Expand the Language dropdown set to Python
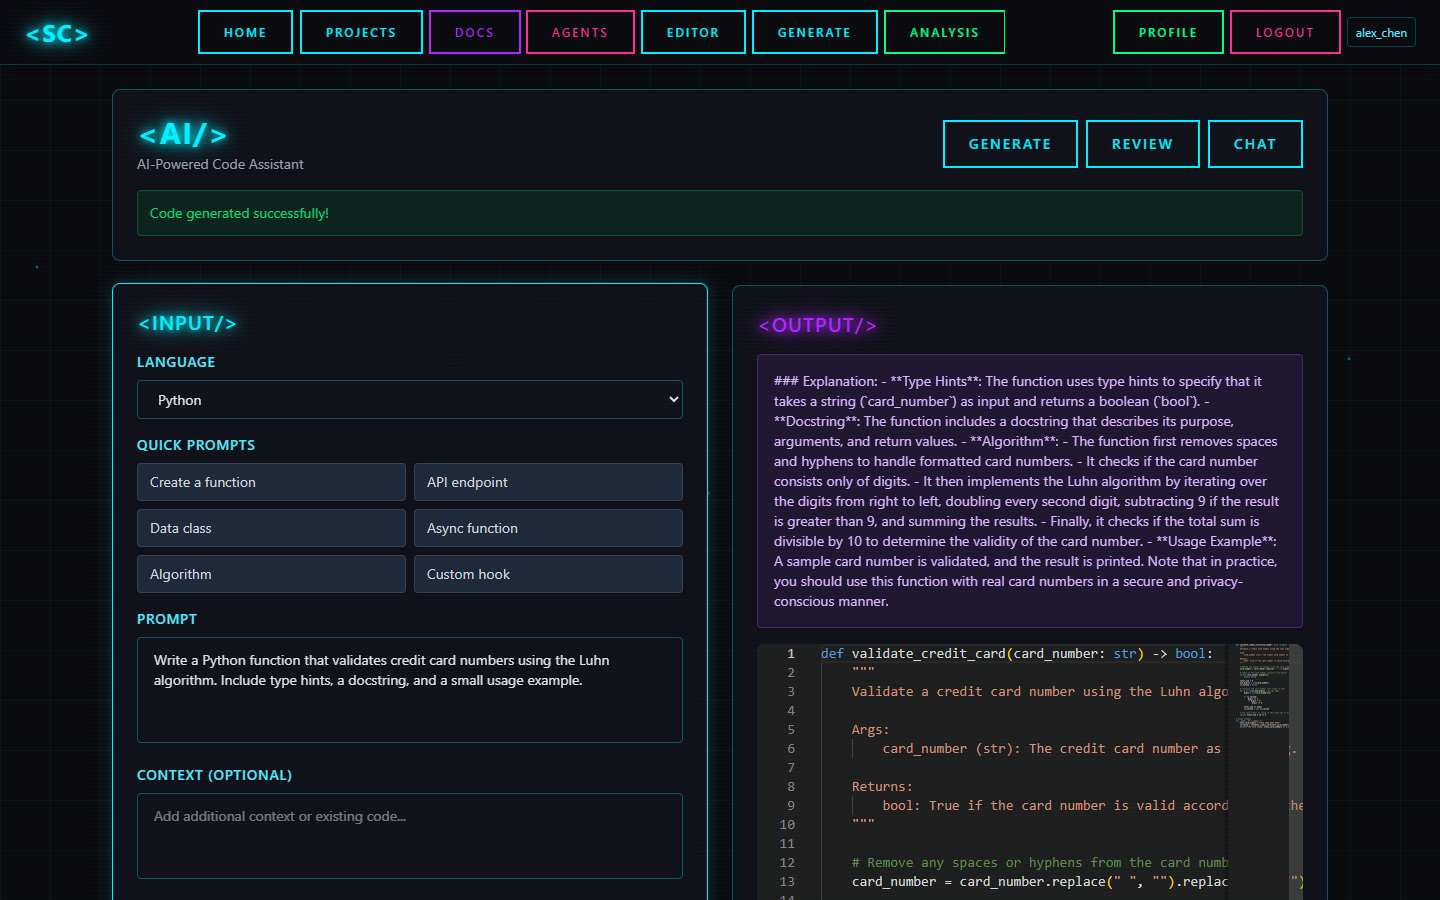 point(410,400)
